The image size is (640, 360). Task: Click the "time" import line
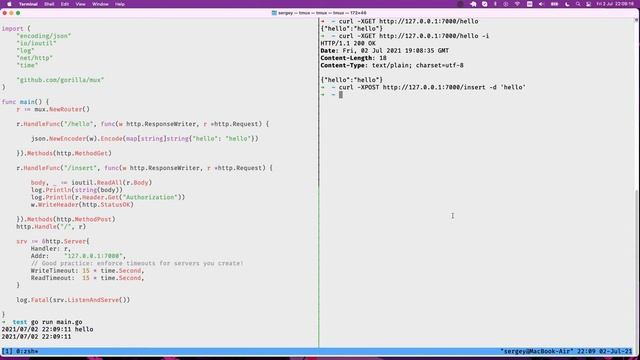pos(27,65)
